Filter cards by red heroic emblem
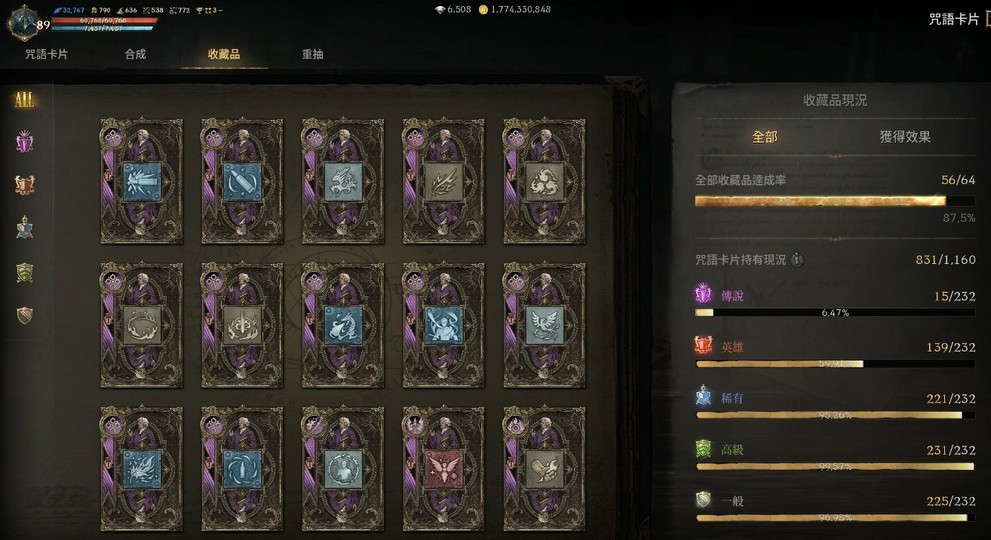Viewport: 991px width, 540px height. point(25,185)
